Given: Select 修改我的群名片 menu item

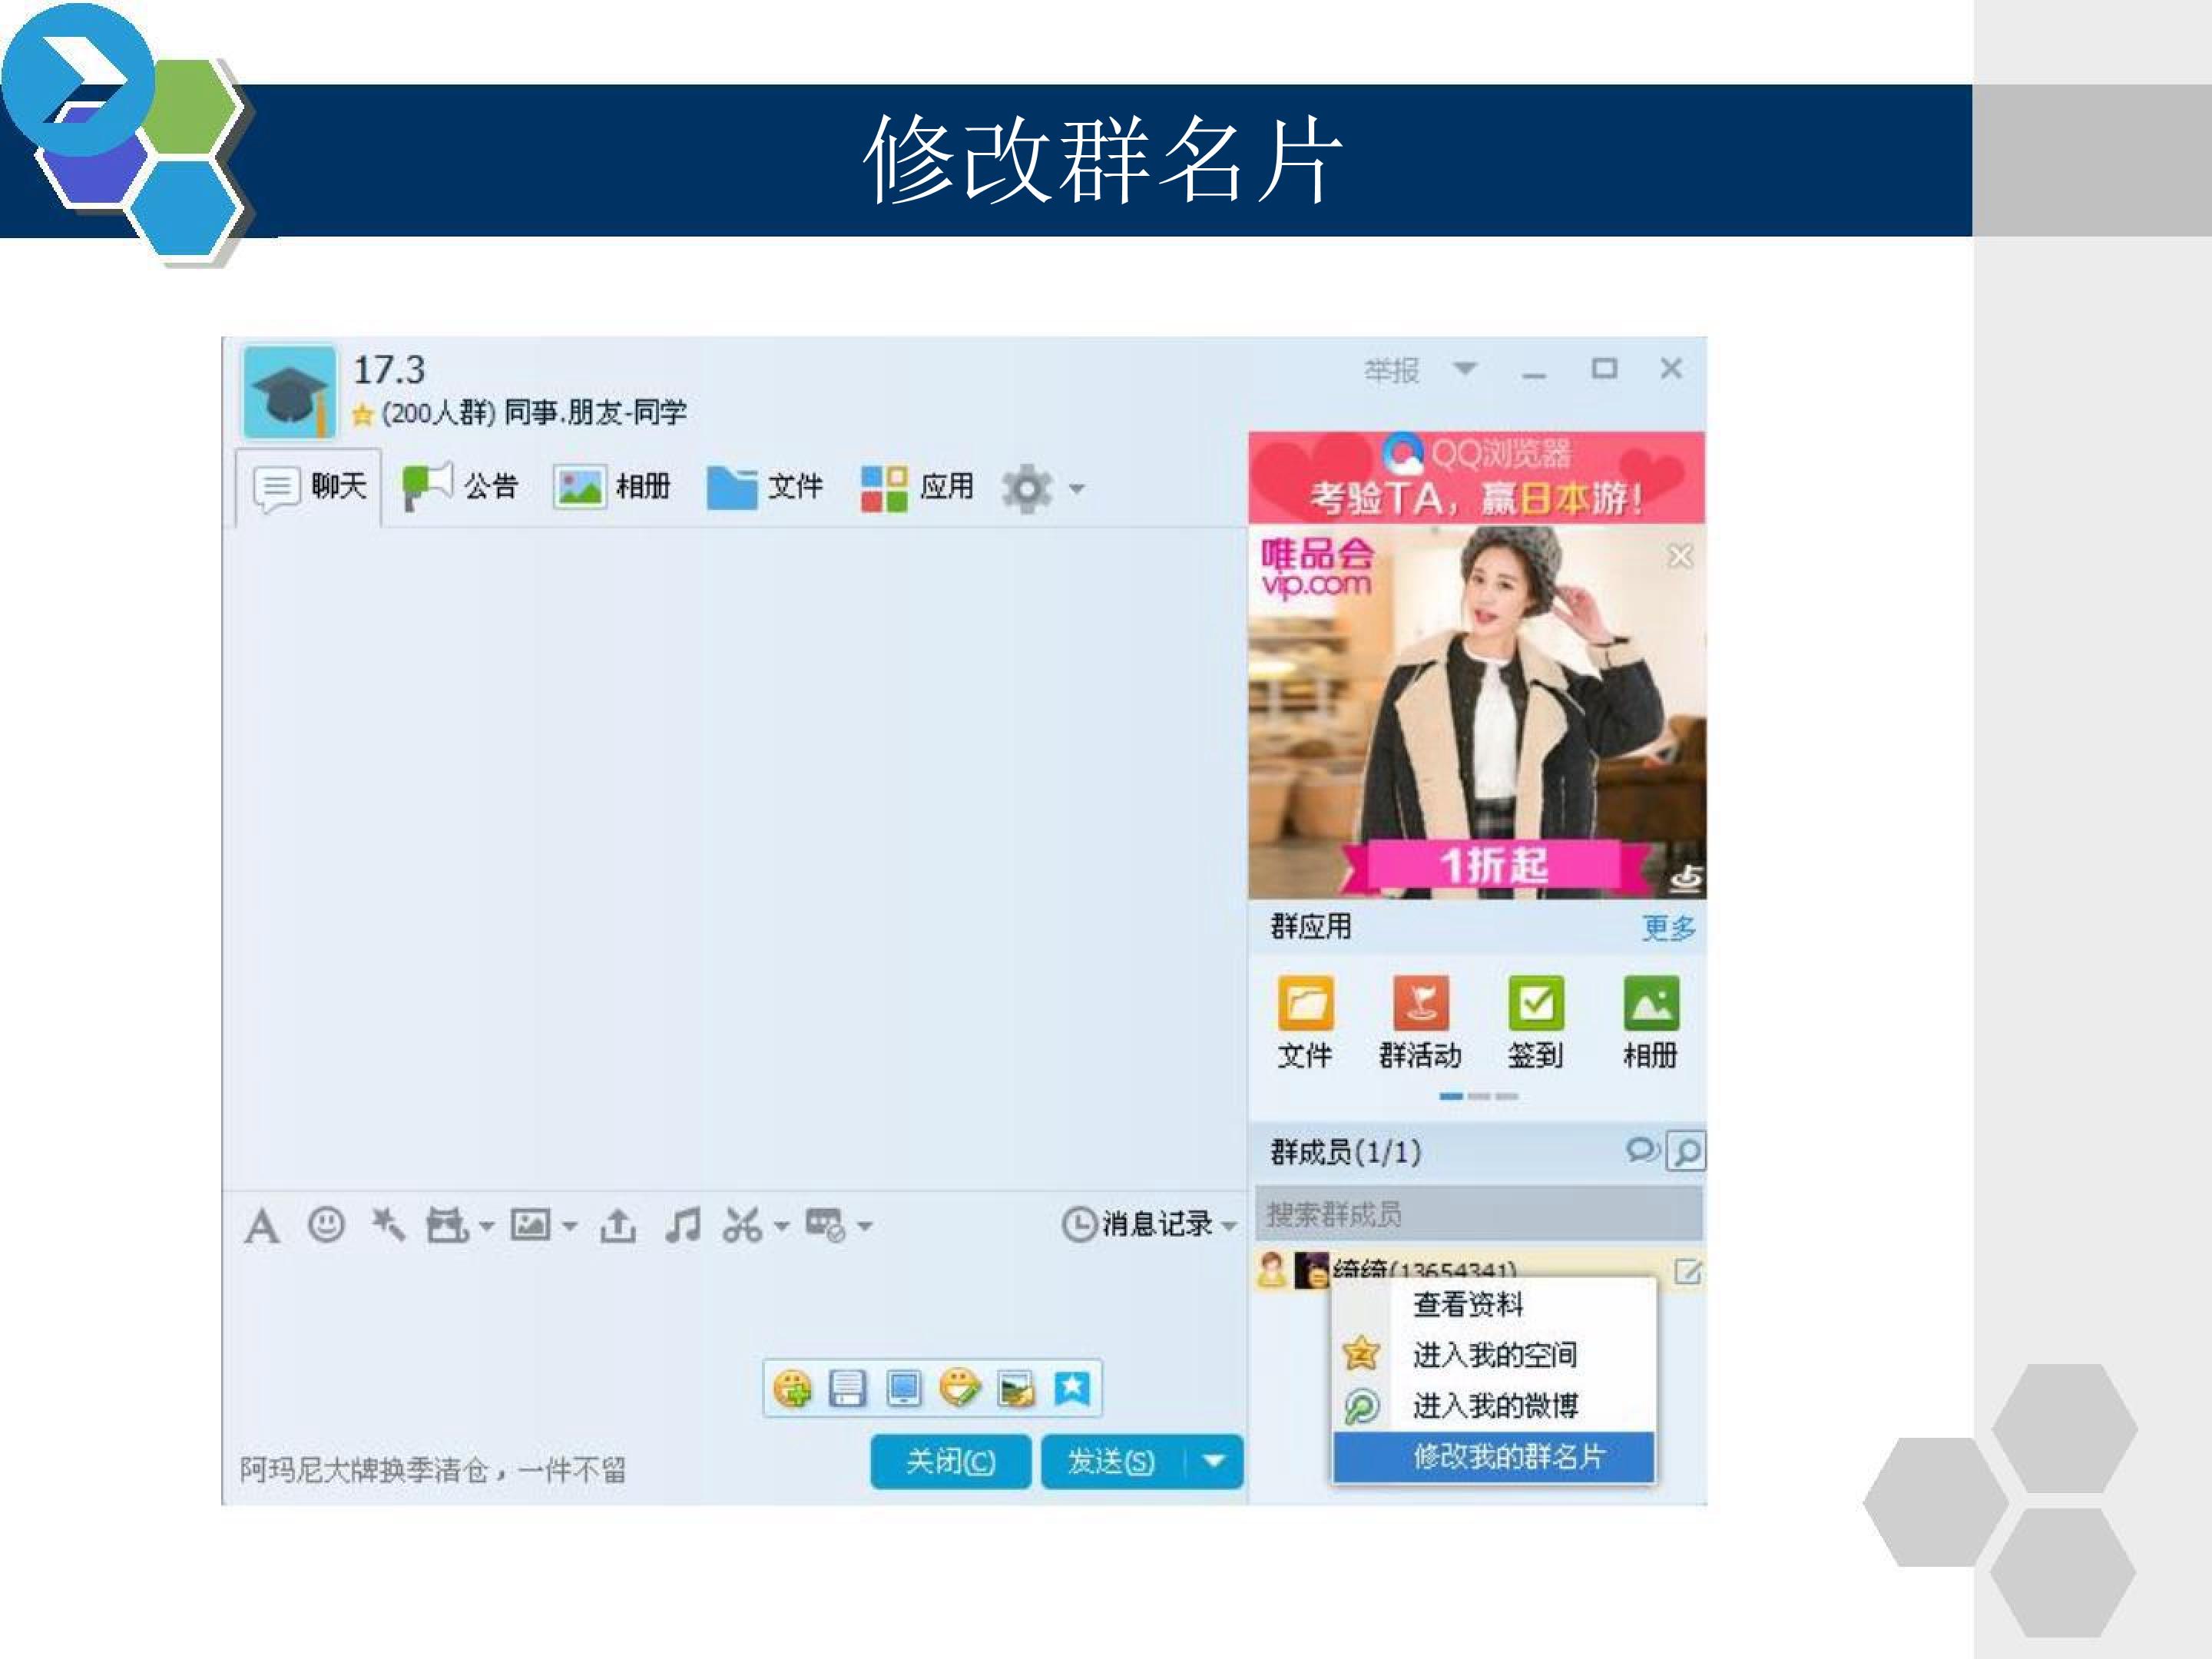Looking at the screenshot, I should [1494, 1457].
